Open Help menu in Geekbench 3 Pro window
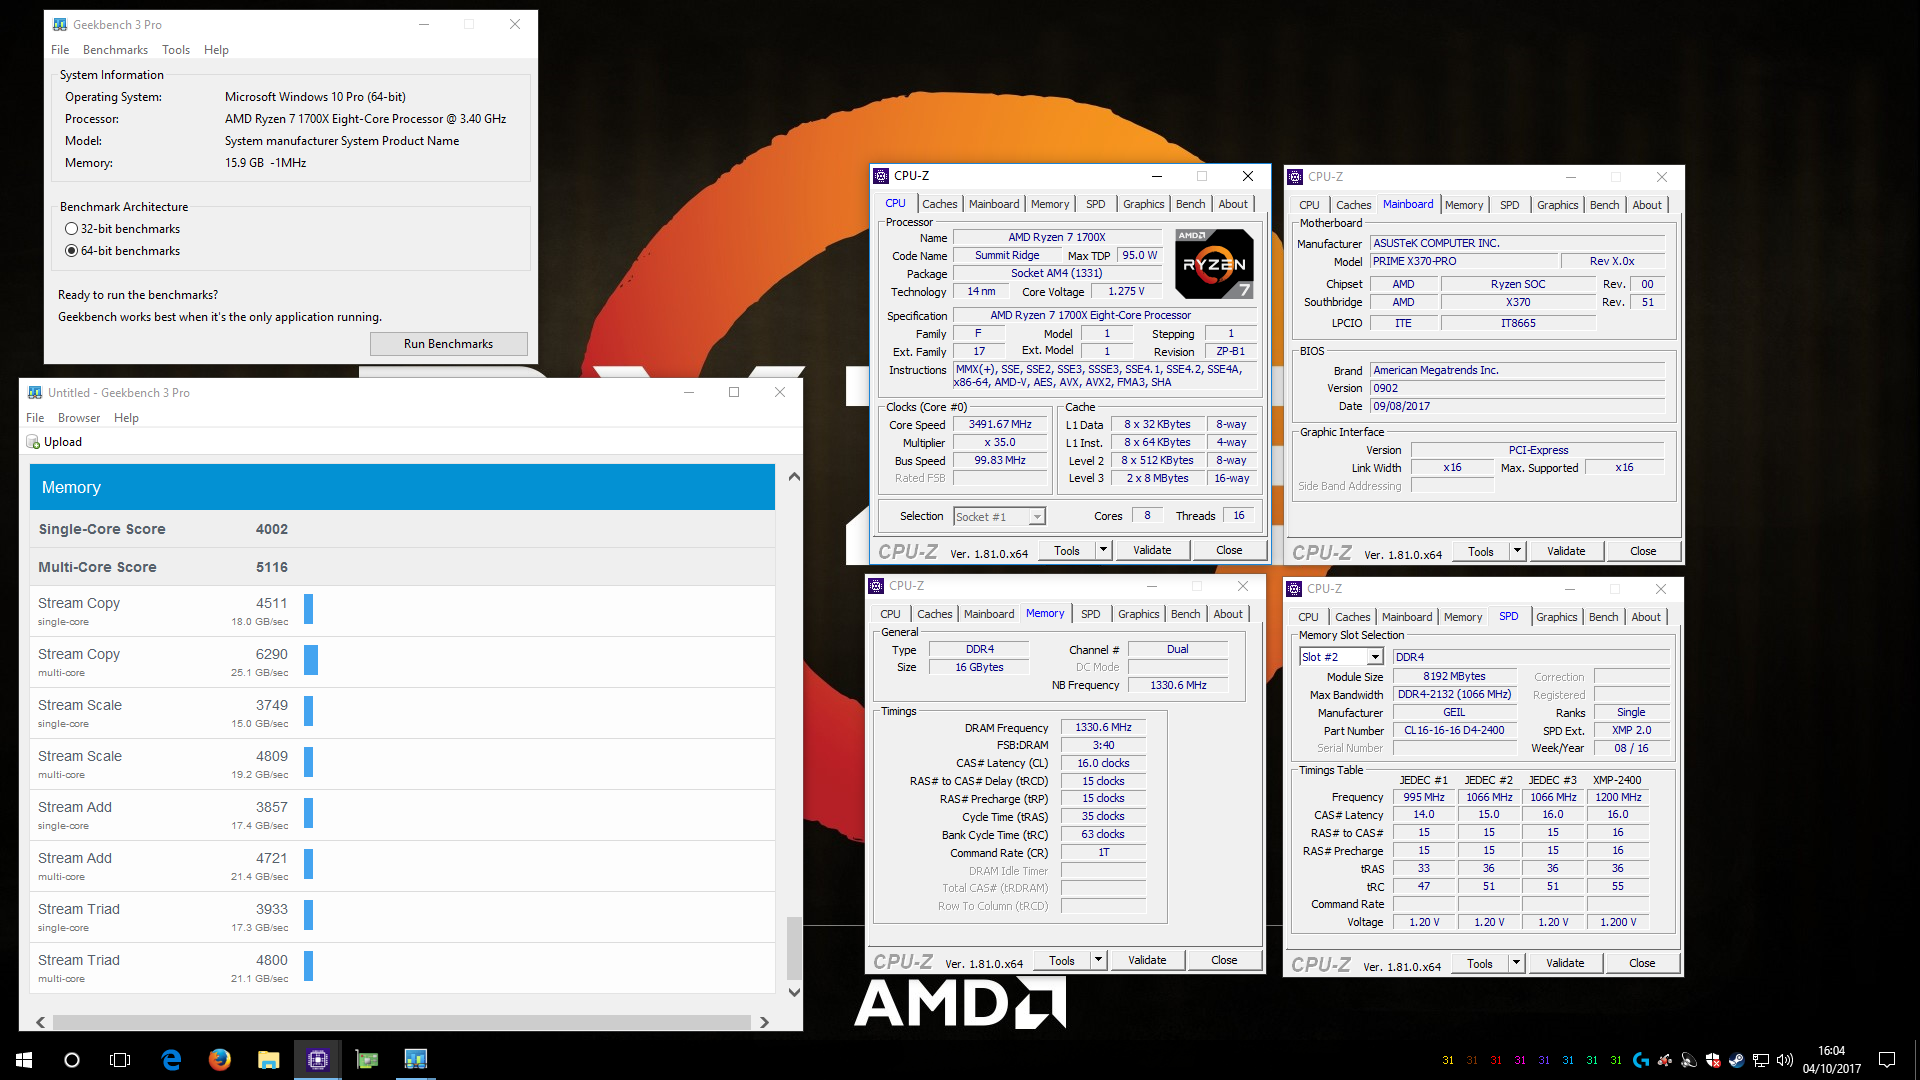This screenshot has height=1080, width=1920. click(216, 50)
